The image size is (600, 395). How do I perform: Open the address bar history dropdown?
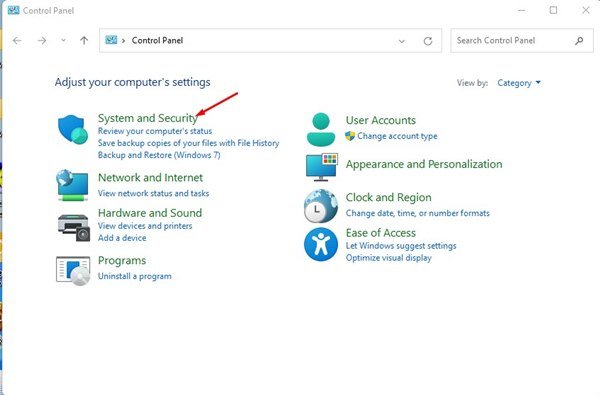pos(401,41)
